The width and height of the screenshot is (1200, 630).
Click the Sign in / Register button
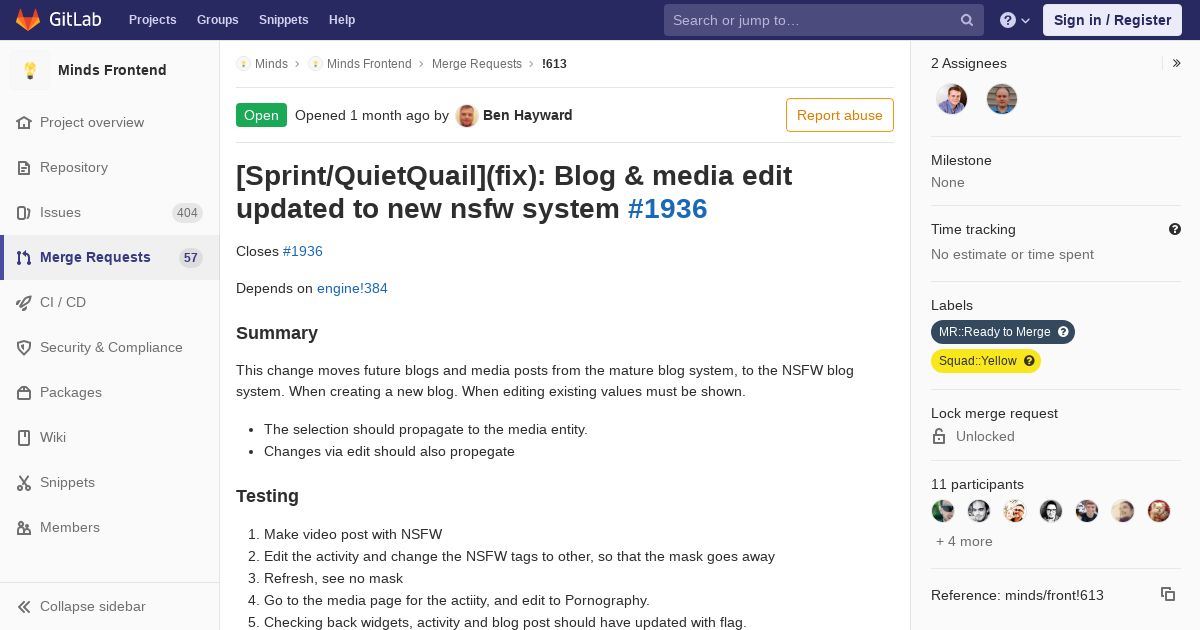pyautogui.click(x=1112, y=20)
